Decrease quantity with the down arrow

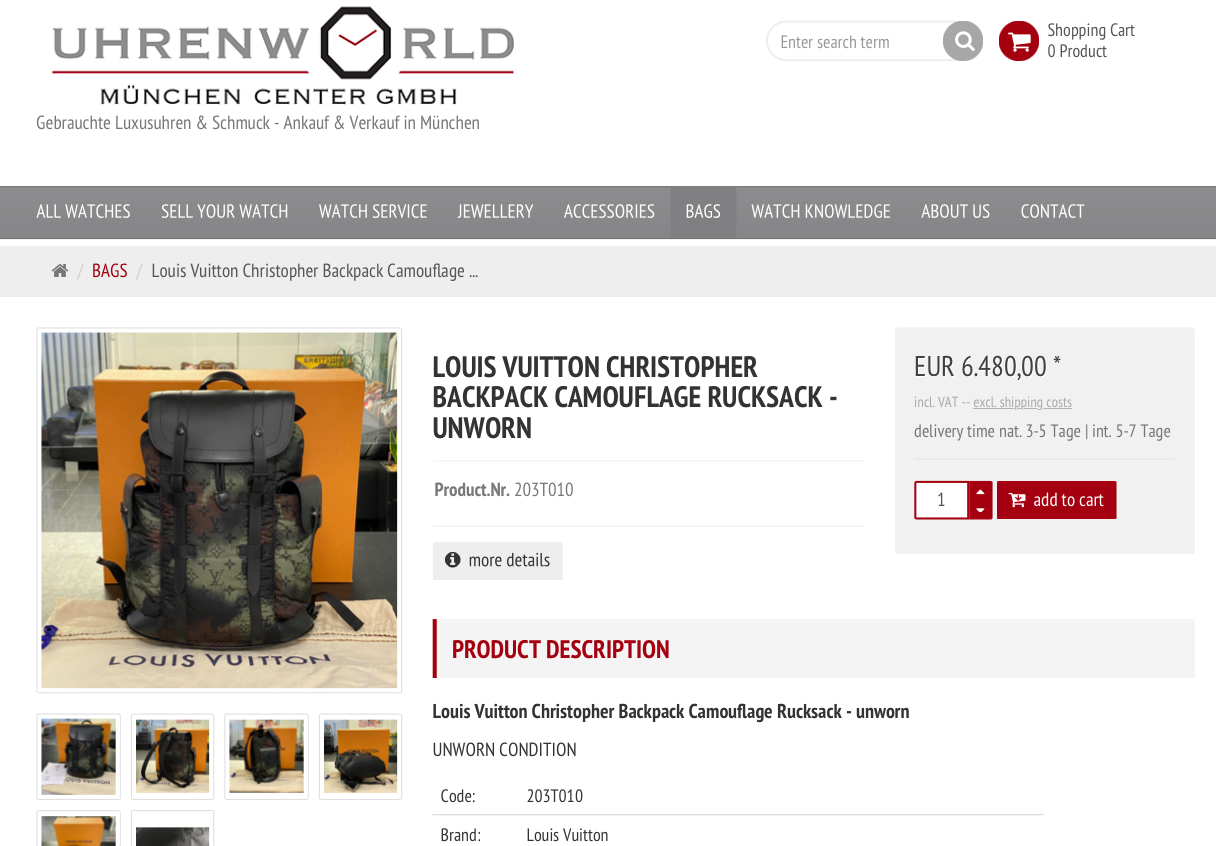(980, 510)
